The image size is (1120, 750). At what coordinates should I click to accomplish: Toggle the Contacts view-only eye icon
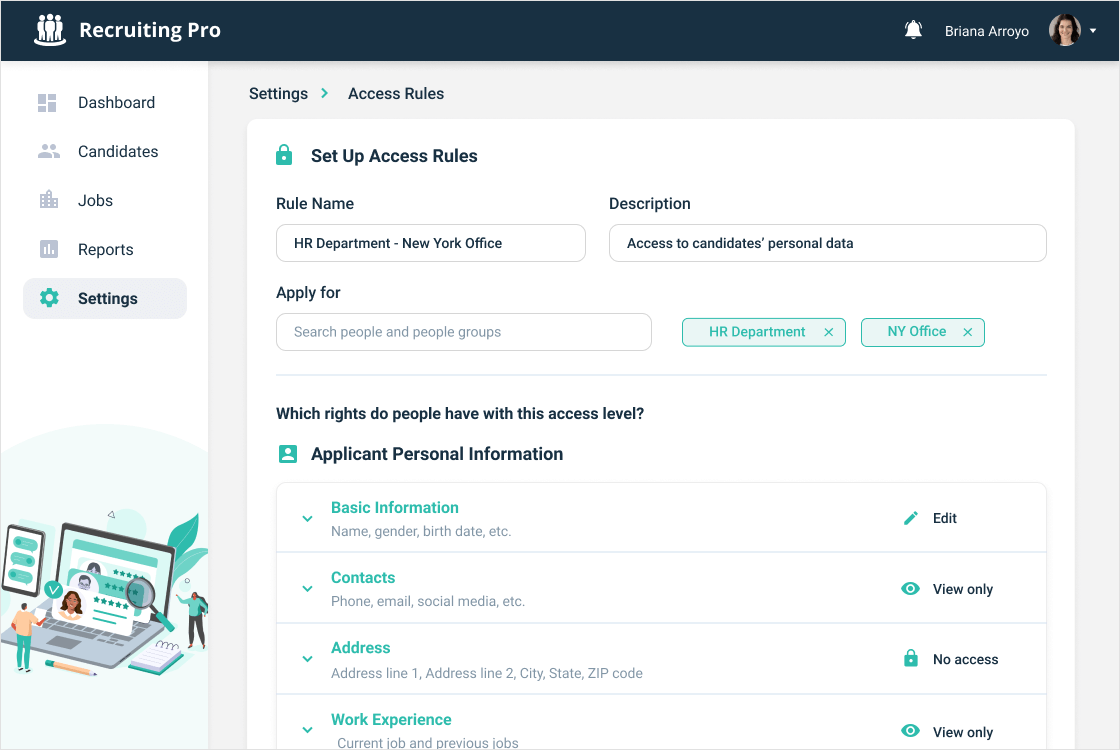910,589
